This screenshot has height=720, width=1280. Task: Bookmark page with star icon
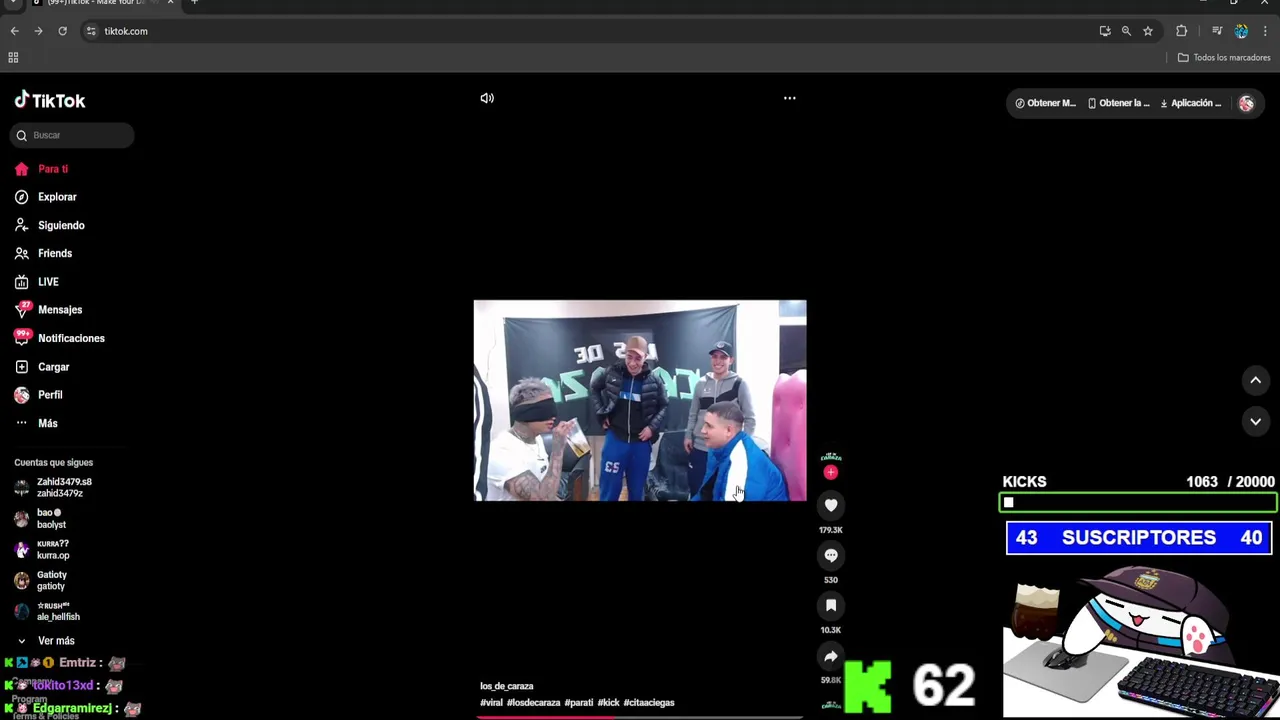pos(1148,31)
